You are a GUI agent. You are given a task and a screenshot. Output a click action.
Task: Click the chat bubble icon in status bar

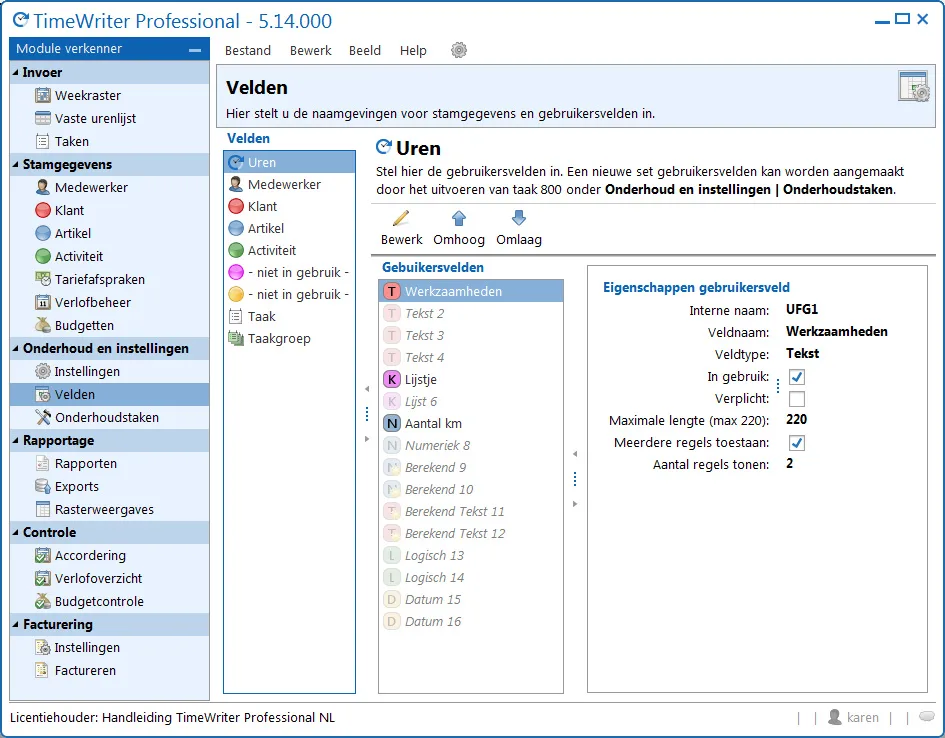tap(926, 716)
